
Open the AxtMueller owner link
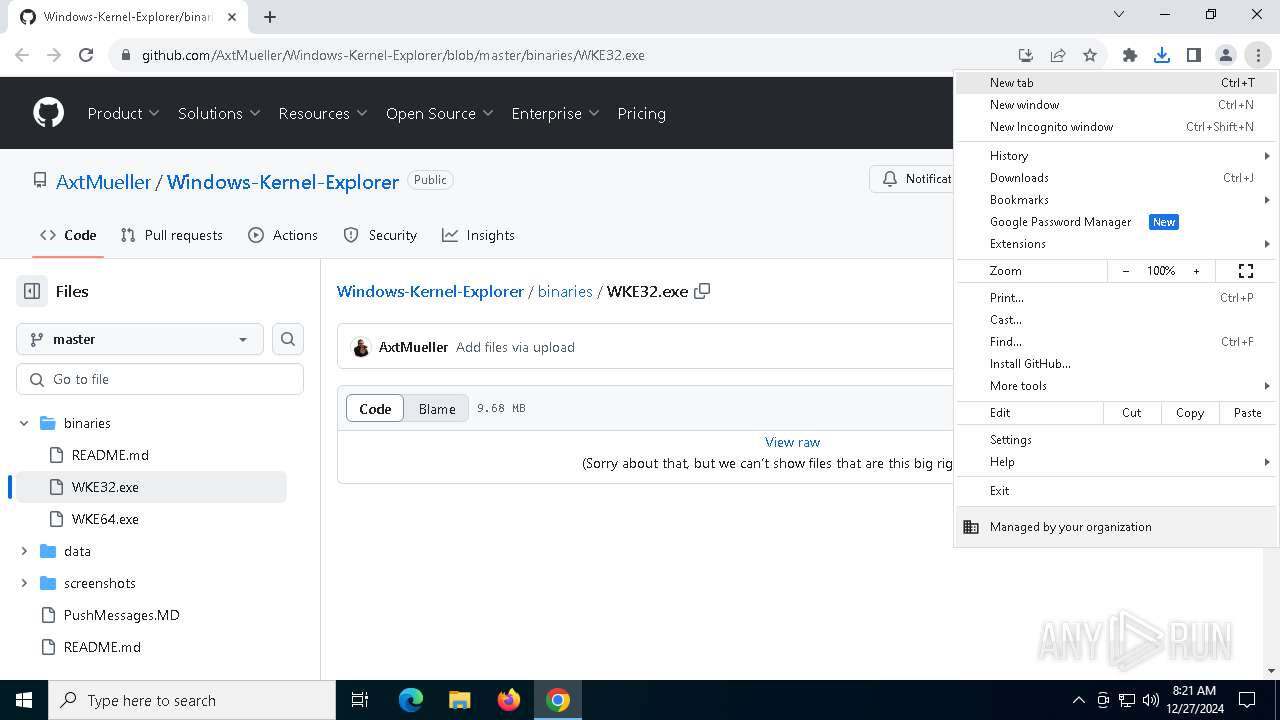tap(104, 182)
